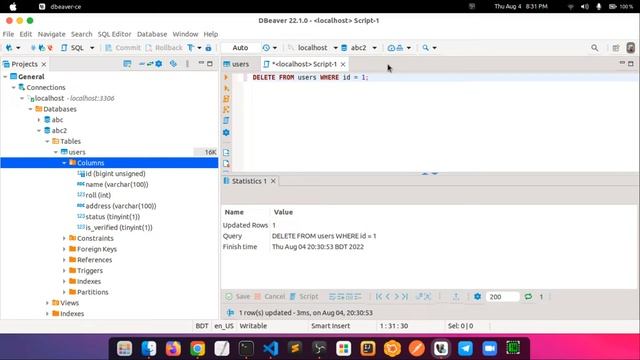640x360 pixels.
Task: Execute SQL statement with the orange arrow icon
Action: [x=226, y=77]
